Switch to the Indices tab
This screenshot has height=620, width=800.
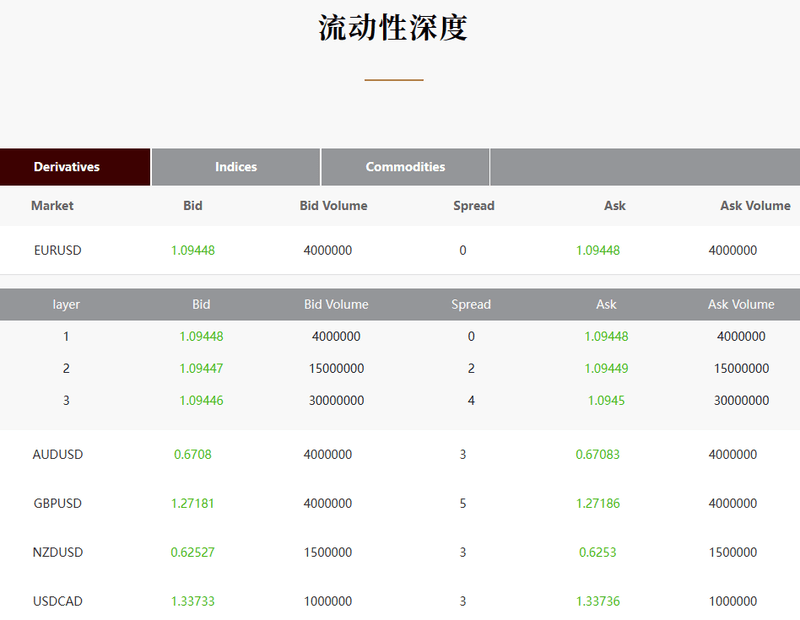pyautogui.click(x=235, y=166)
